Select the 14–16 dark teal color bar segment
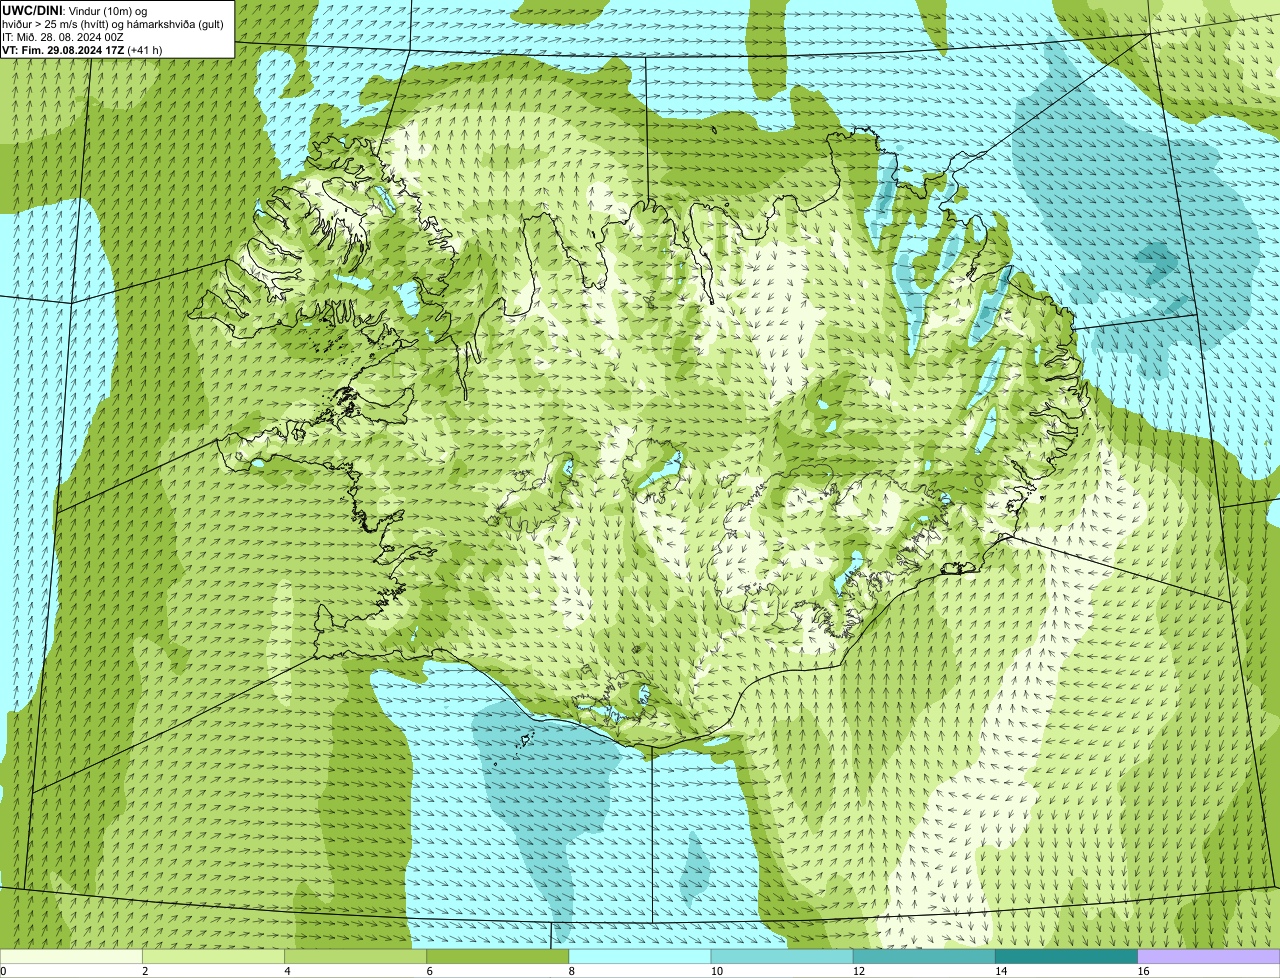The height and width of the screenshot is (978, 1280). pos(1067,957)
